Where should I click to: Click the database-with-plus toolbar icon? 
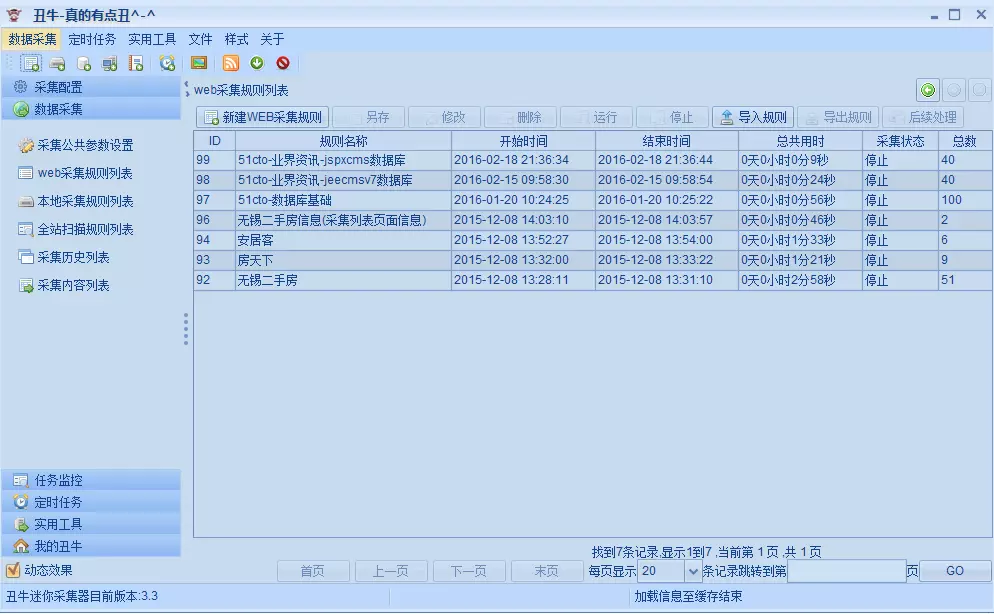coord(83,63)
